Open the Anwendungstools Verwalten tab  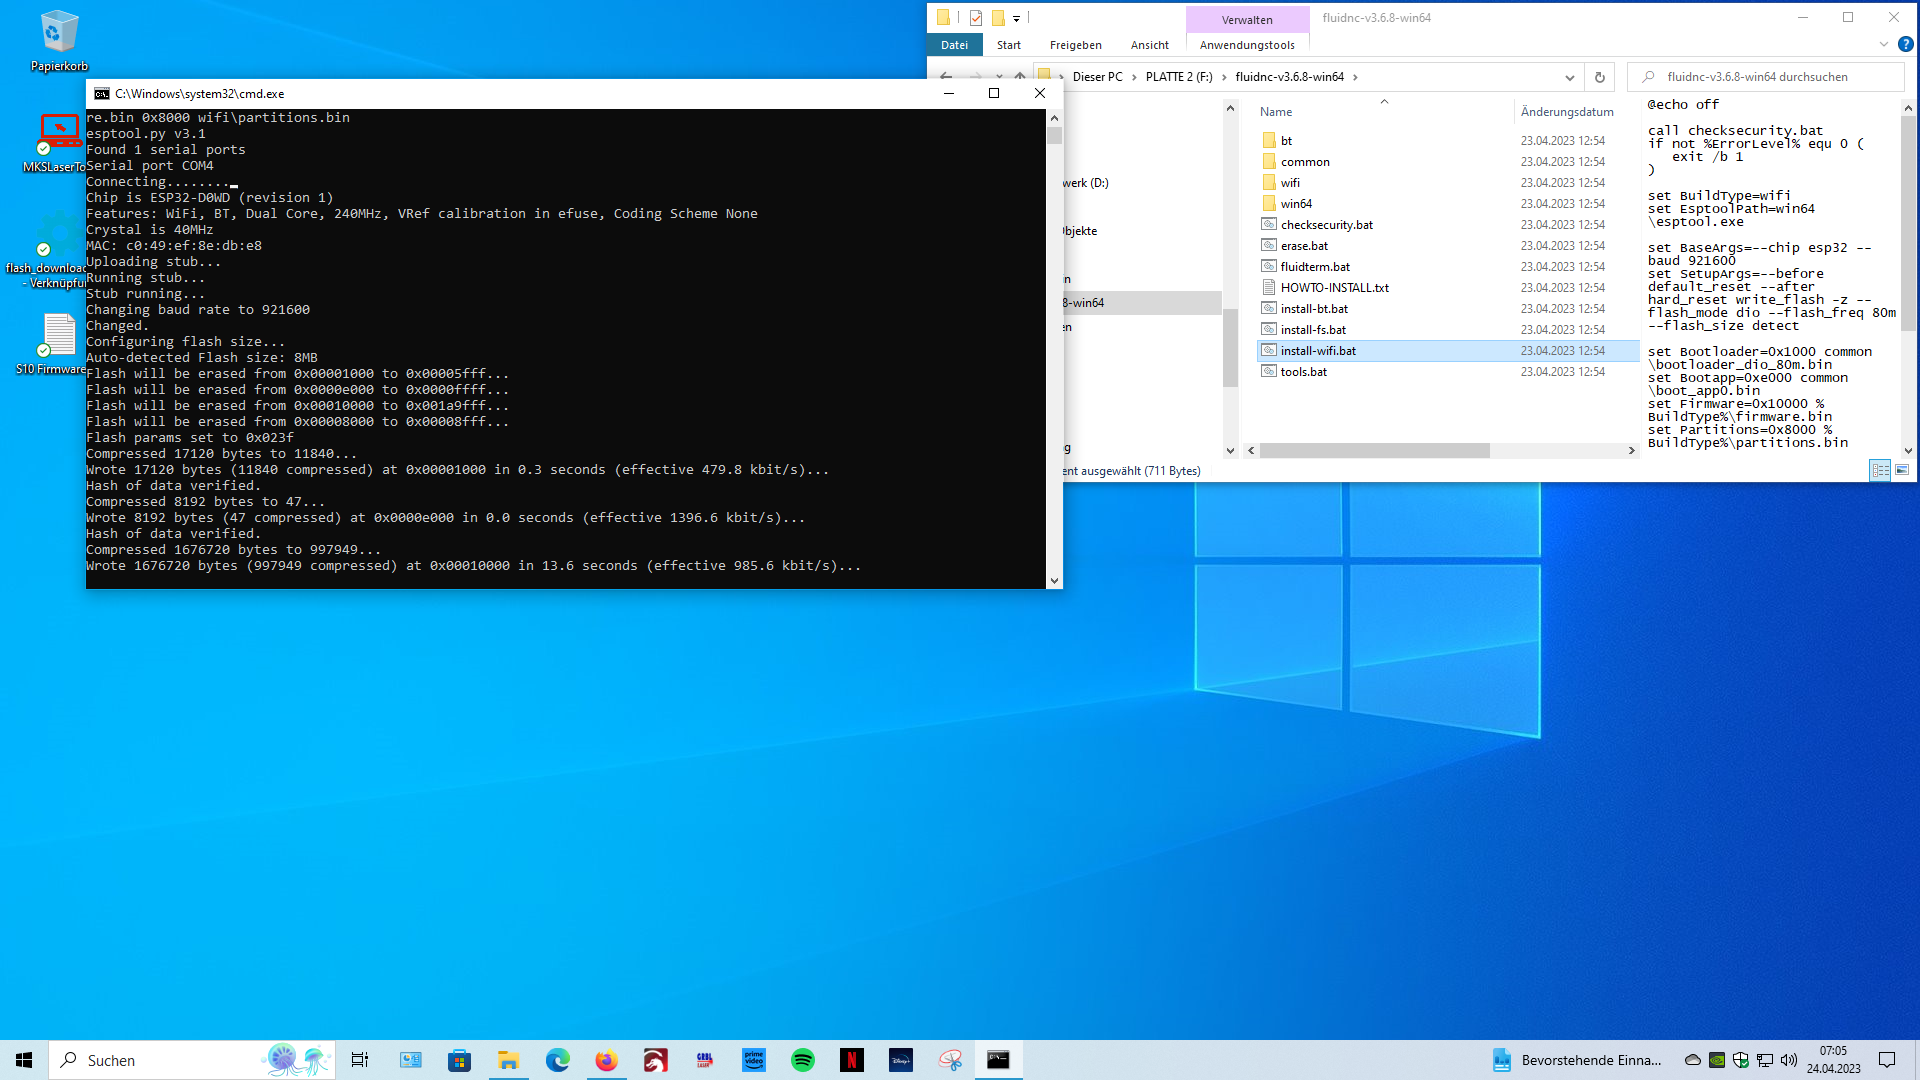(x=1247, y=44)
